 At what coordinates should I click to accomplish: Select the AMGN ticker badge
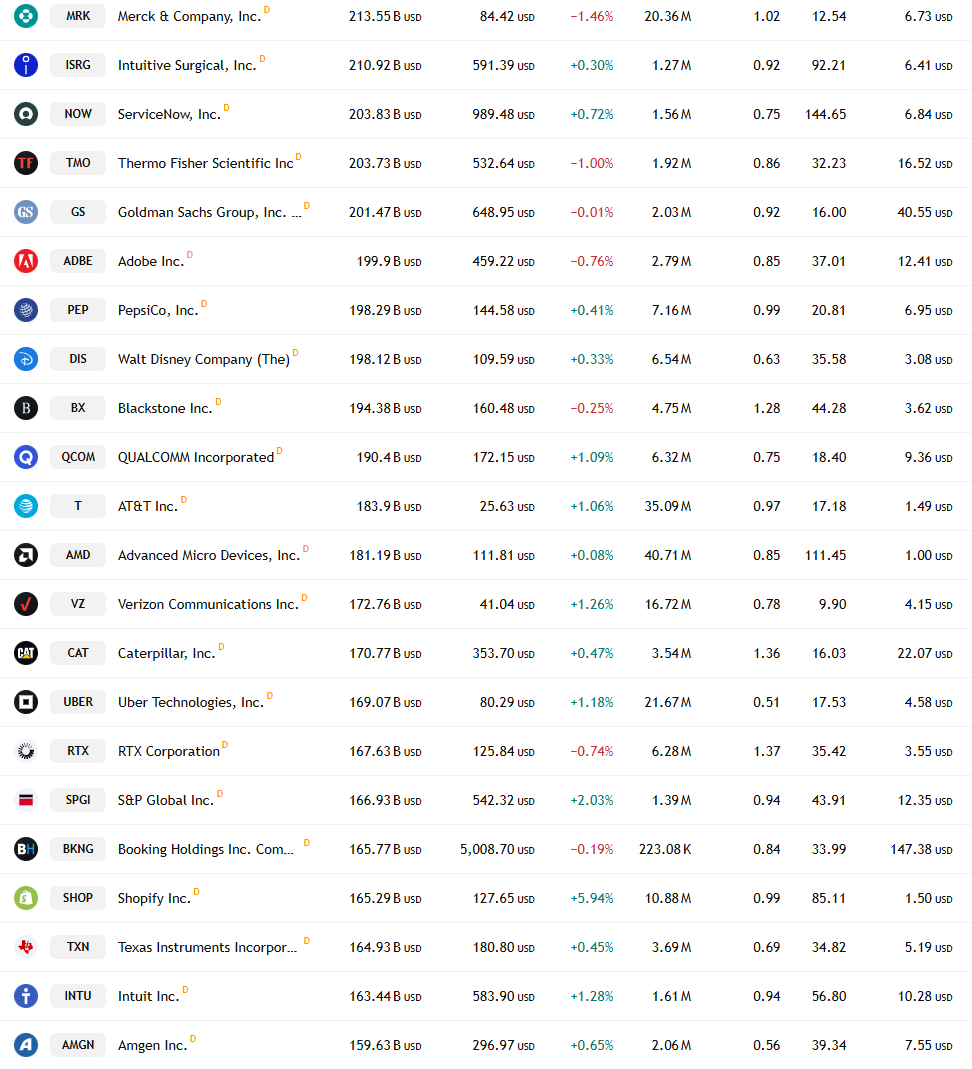pos(78,1045)
